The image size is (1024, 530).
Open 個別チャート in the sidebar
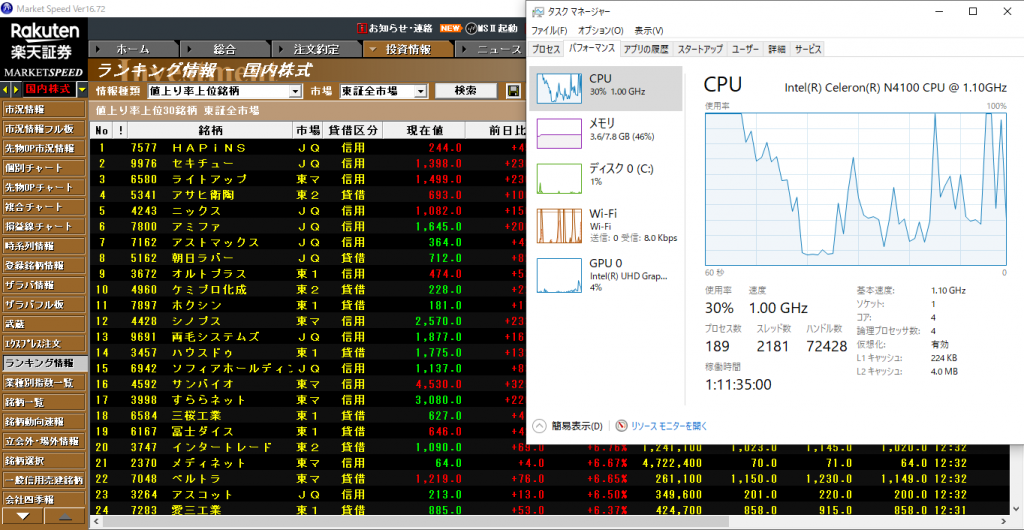(x=44, y=168)
